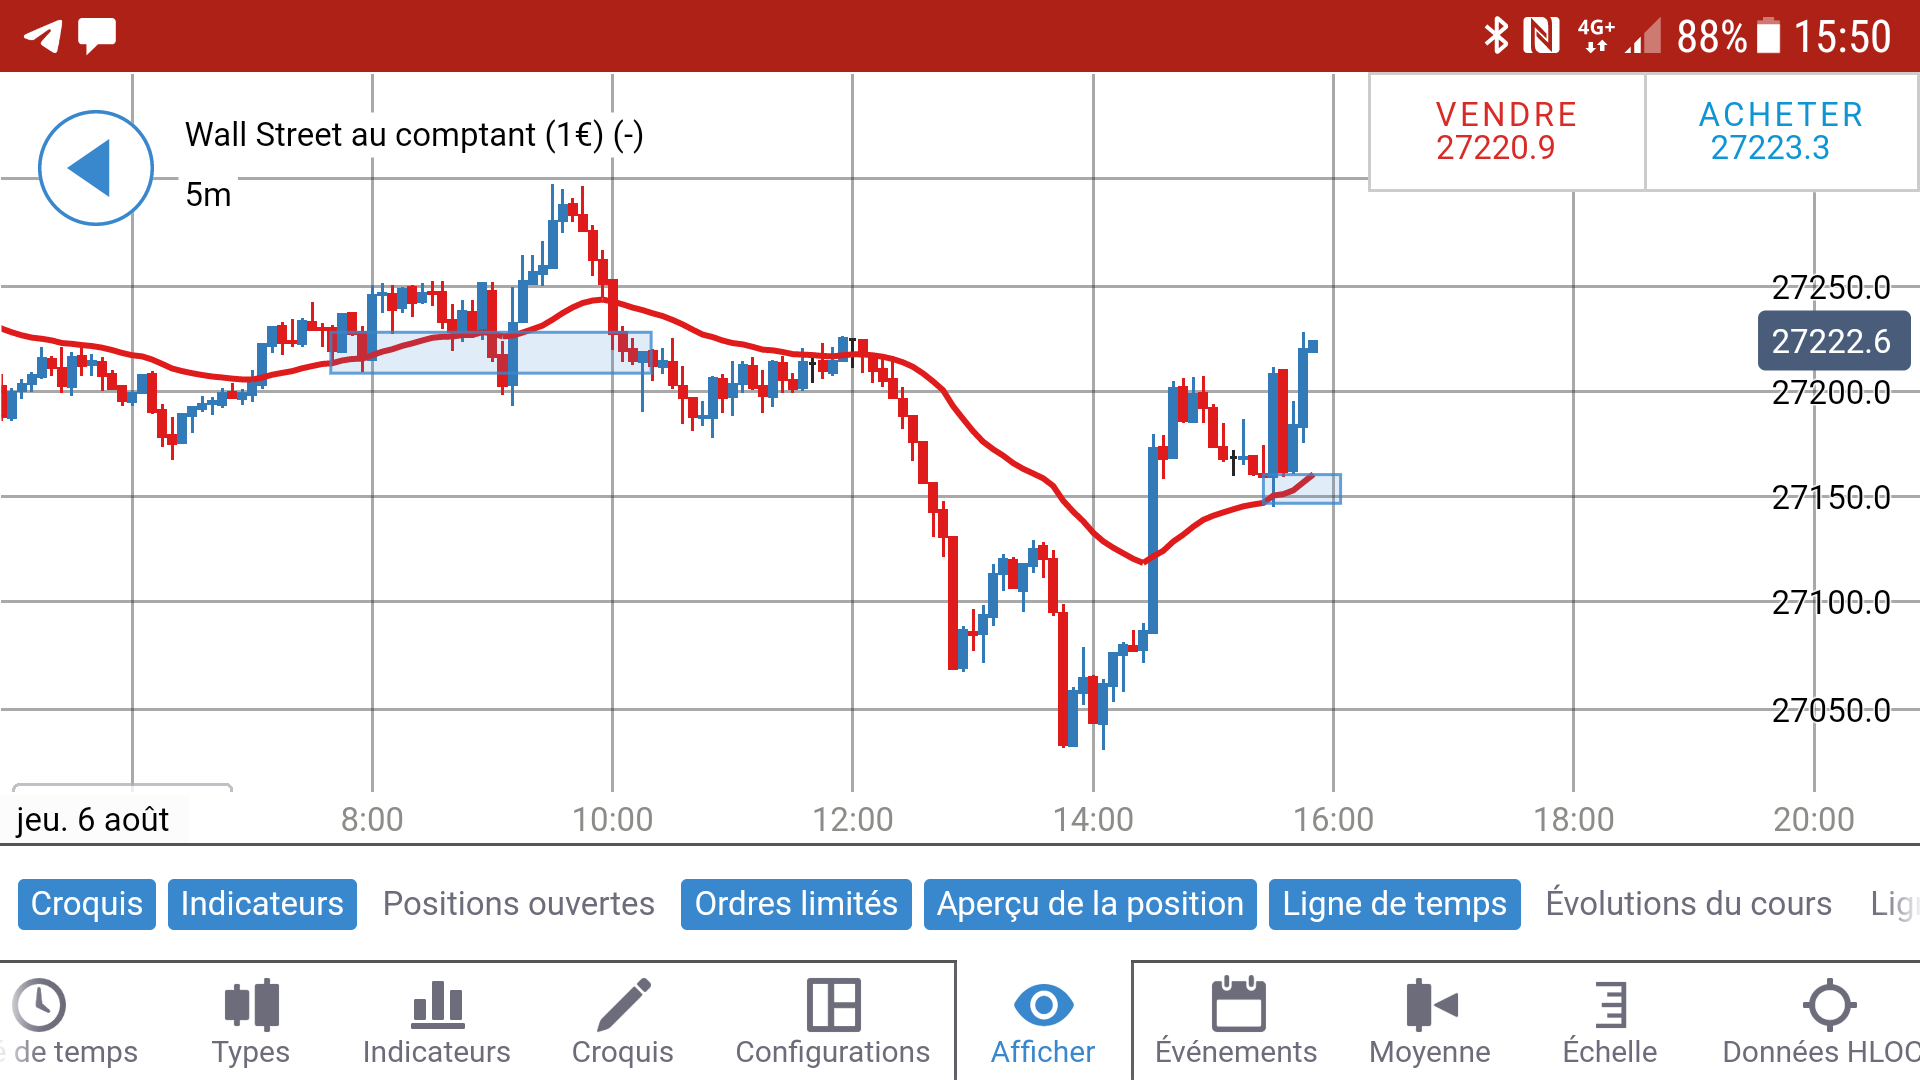Viewport: 1920px width, 1080px height.
Task: Open Indicateurs bar chart icon
Action: (x=437, y=1005)
